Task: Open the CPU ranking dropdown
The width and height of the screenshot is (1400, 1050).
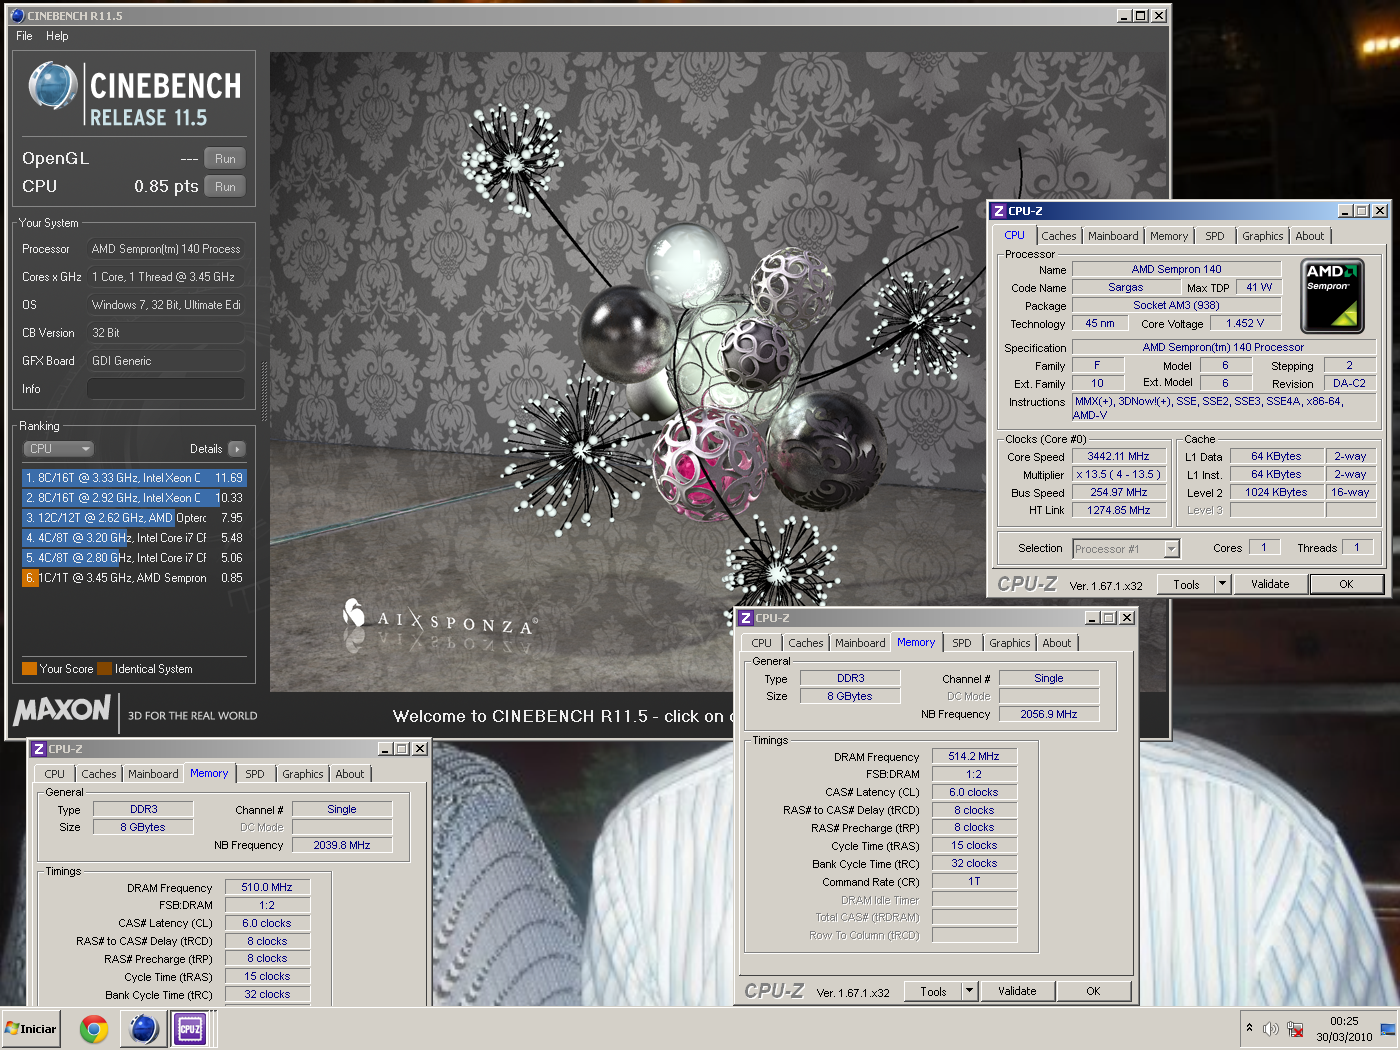Action: [x=59, y=449]
